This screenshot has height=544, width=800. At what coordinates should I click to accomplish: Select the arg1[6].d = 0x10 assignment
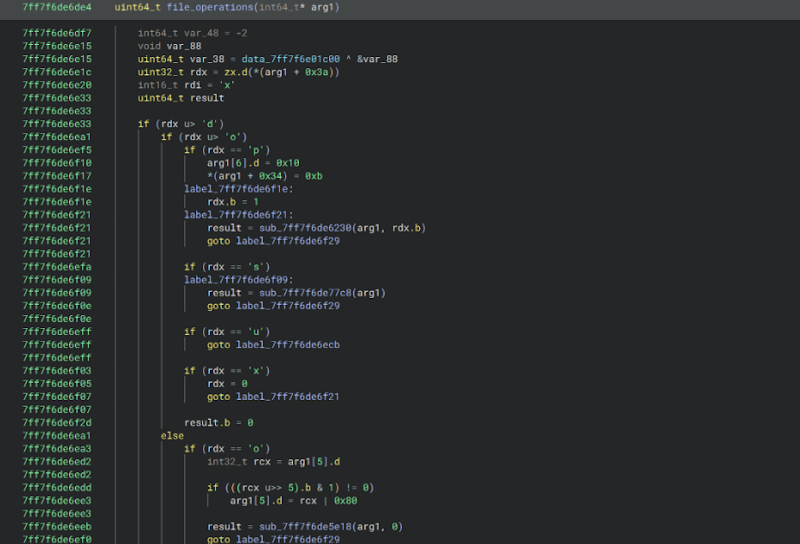pos(253,163)
